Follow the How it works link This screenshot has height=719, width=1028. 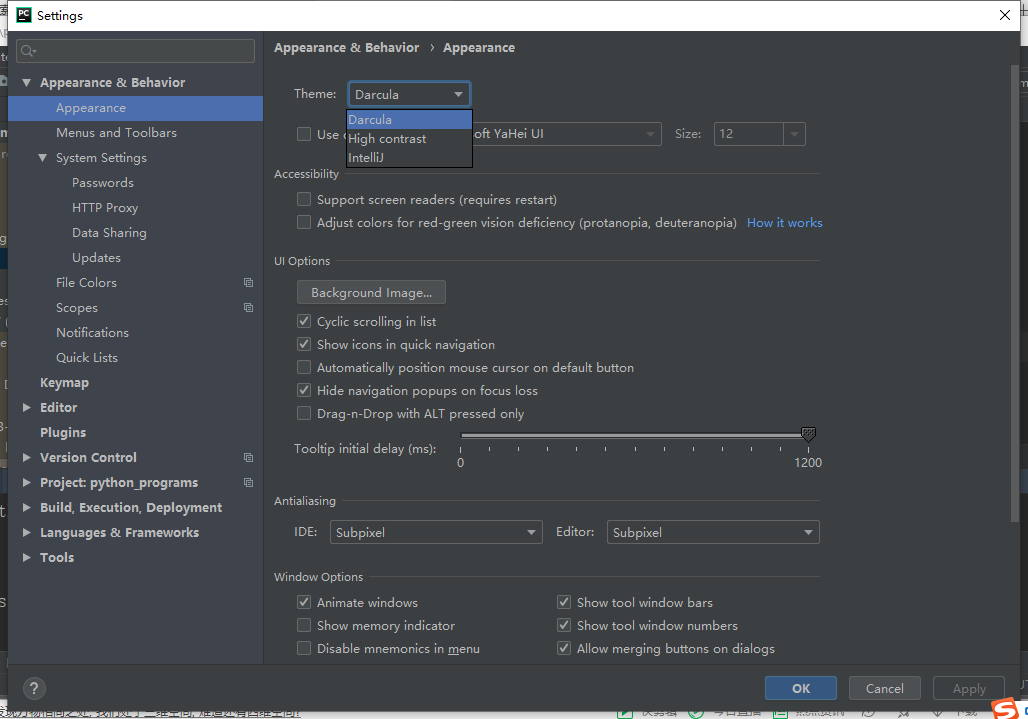(784, 223)
